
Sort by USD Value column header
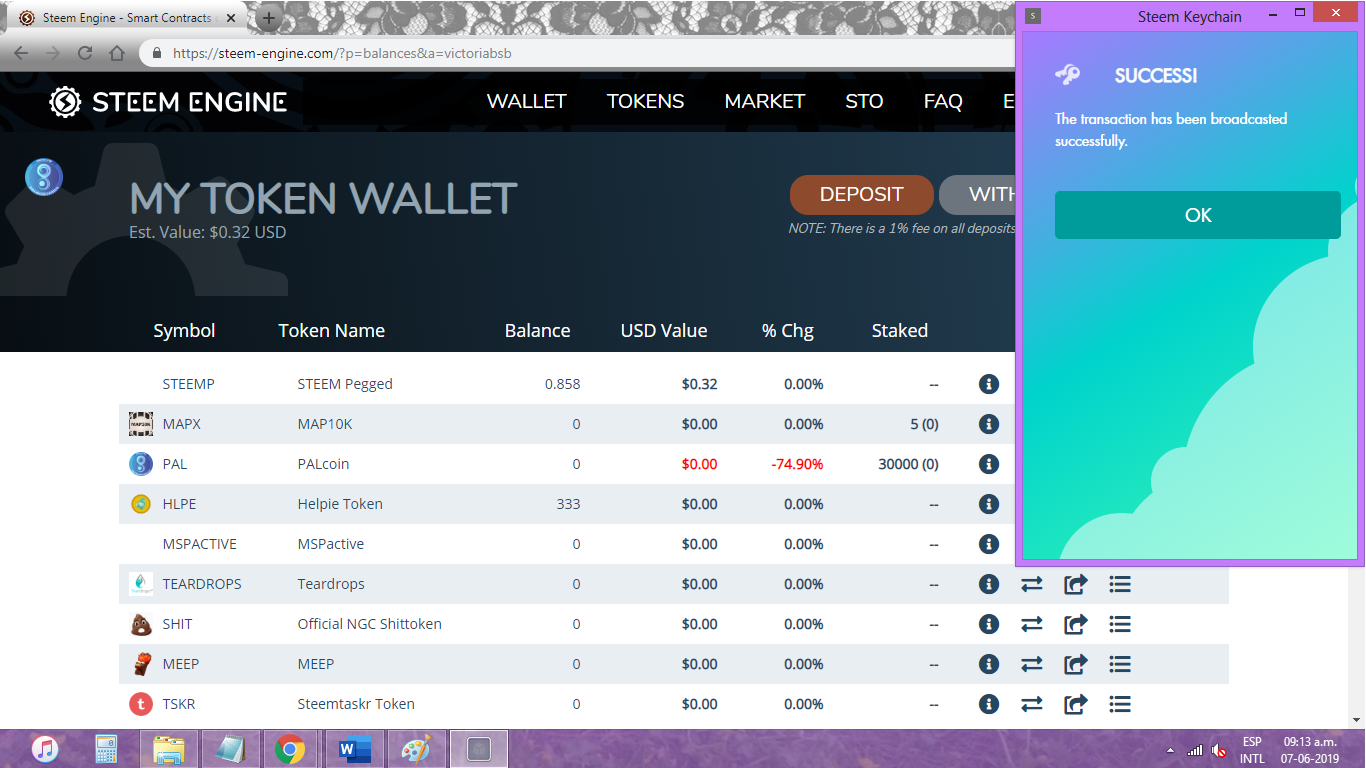point(664,331)
